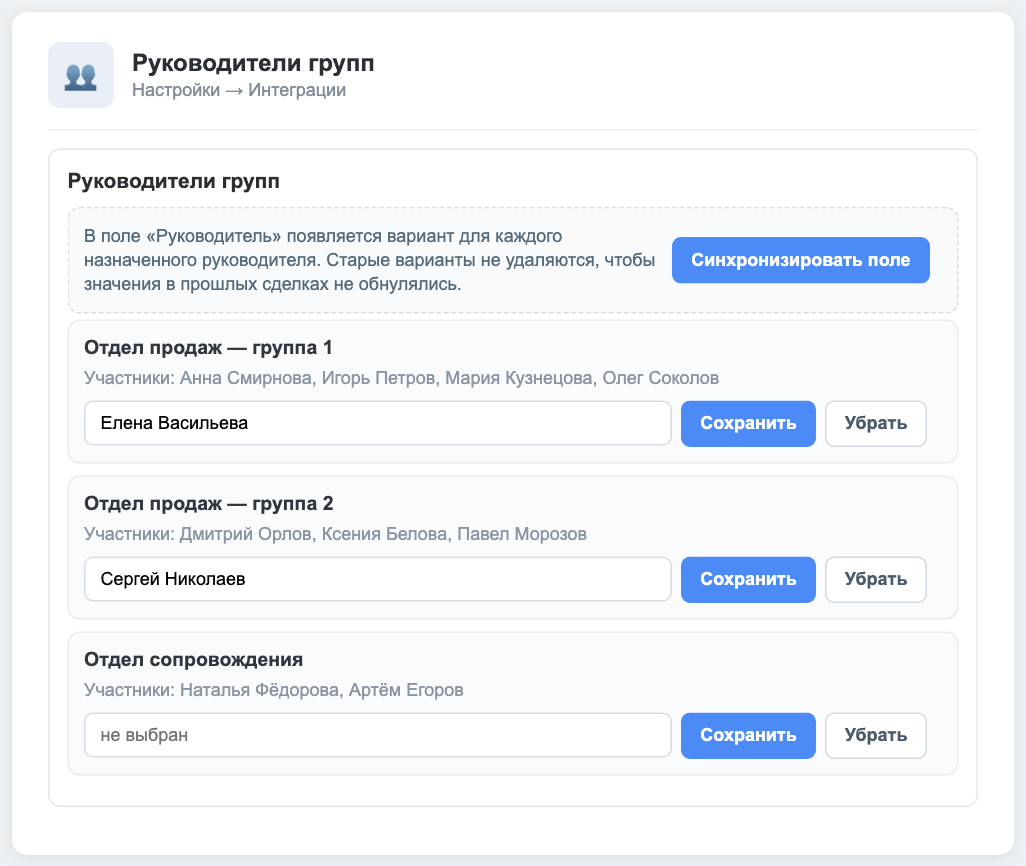Click page title Руководители групп in header
Screen dimensions: 1026x866
253,63
